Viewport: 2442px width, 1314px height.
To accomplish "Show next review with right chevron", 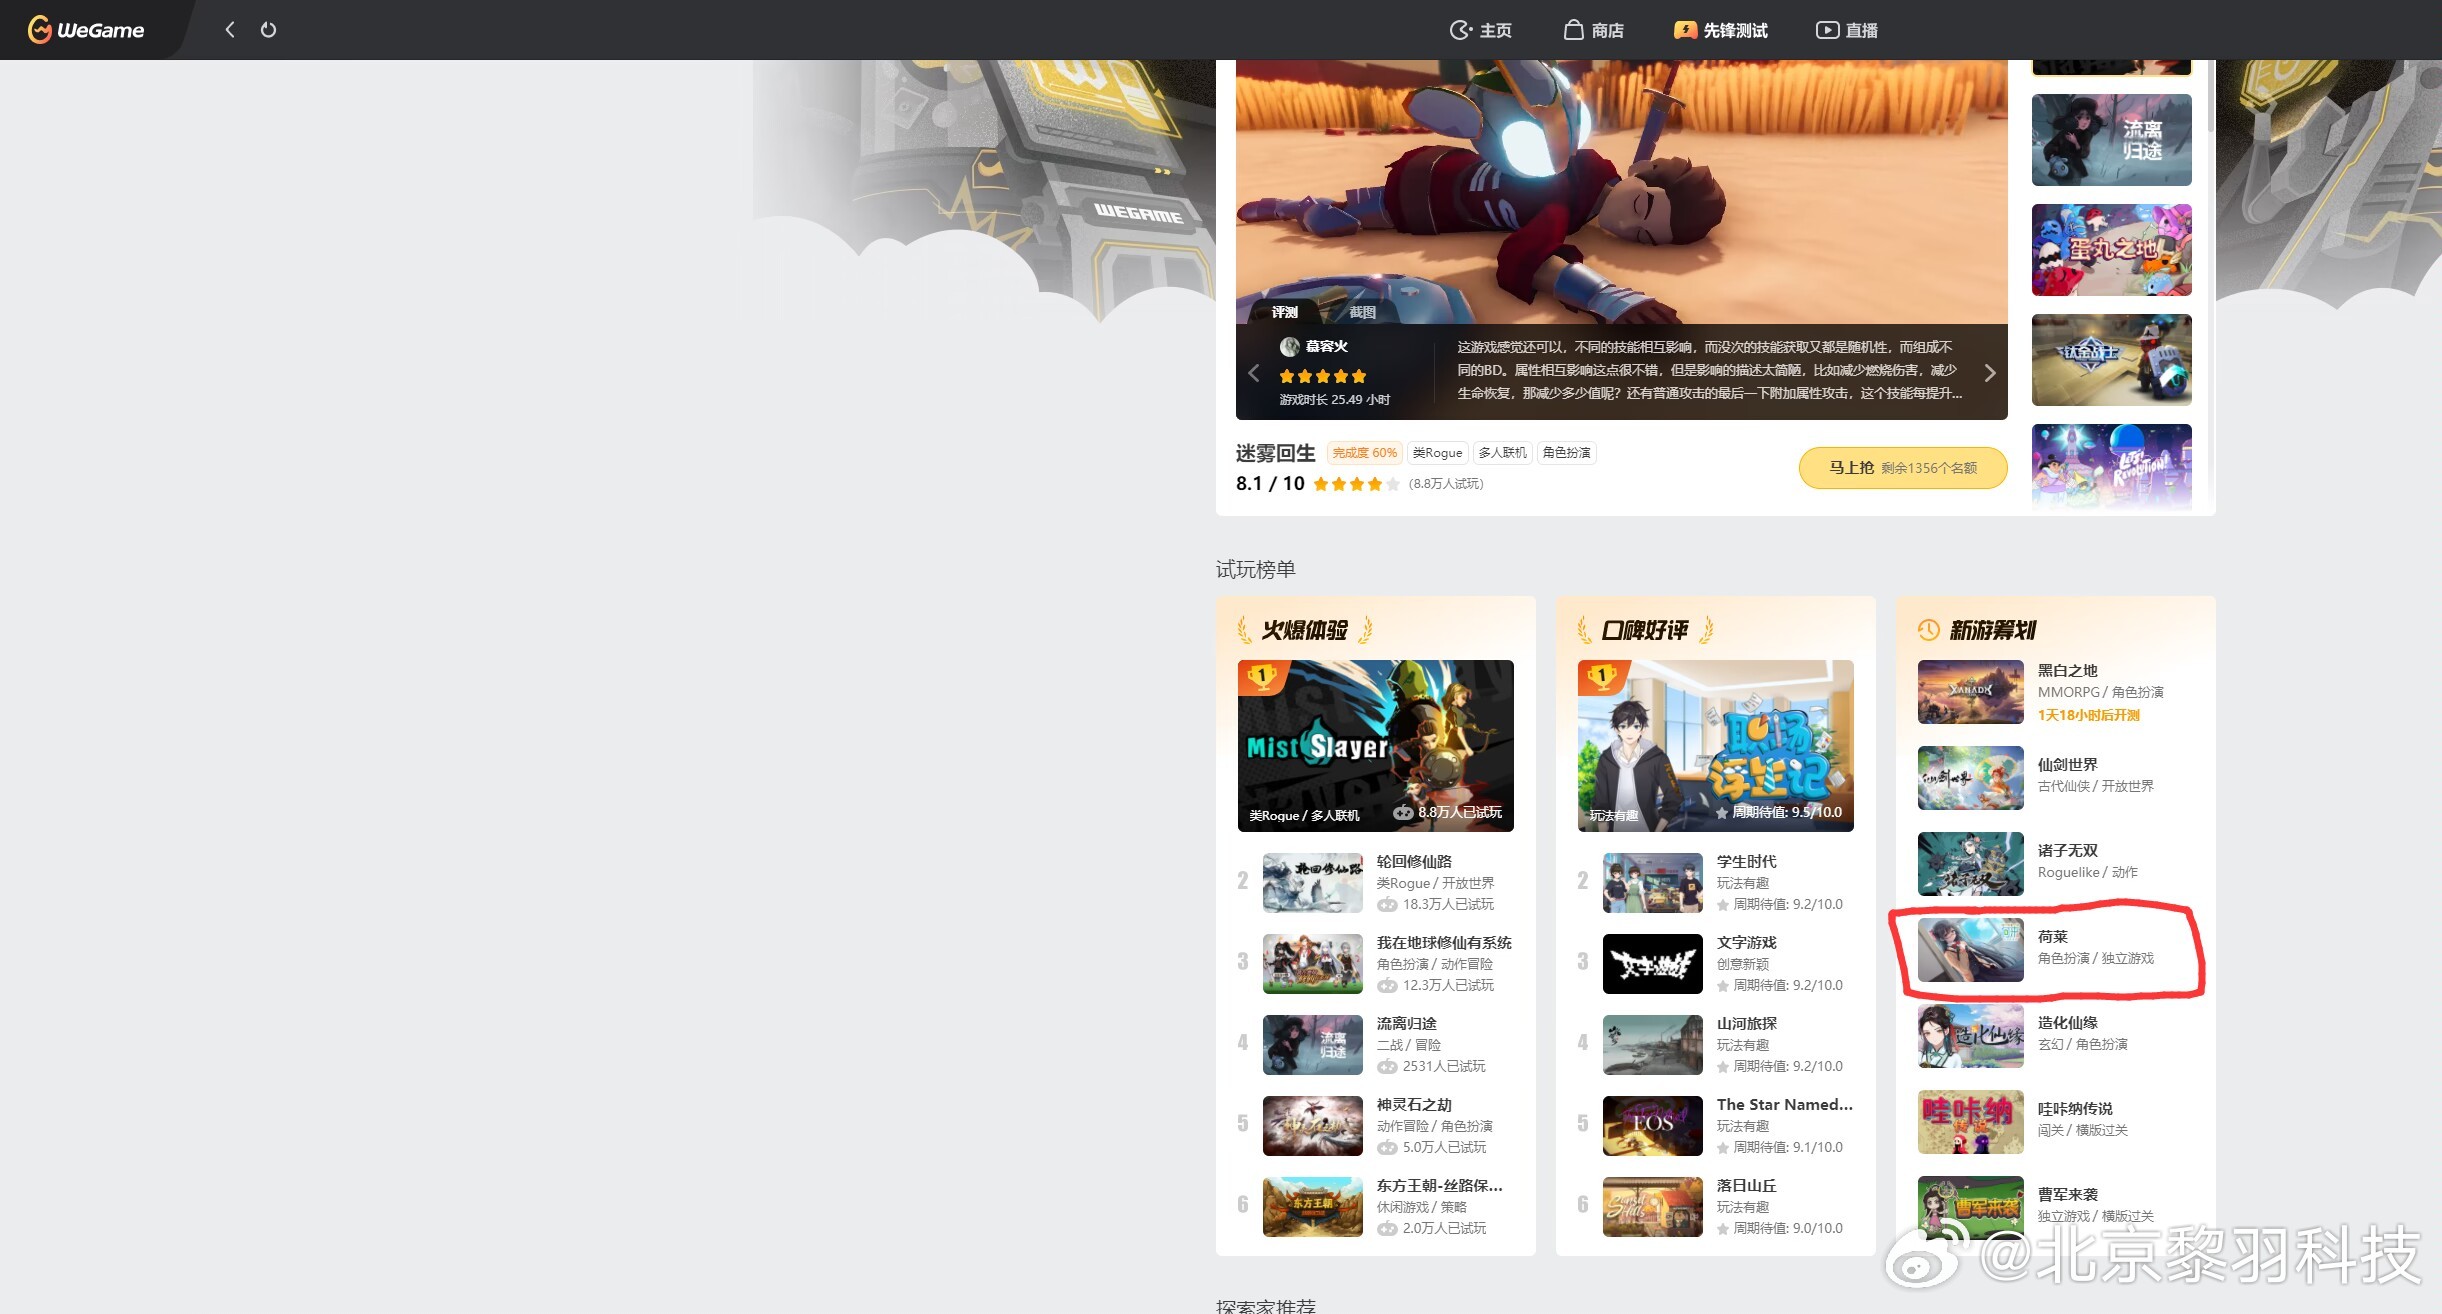I will click(x=1990, y=372).
